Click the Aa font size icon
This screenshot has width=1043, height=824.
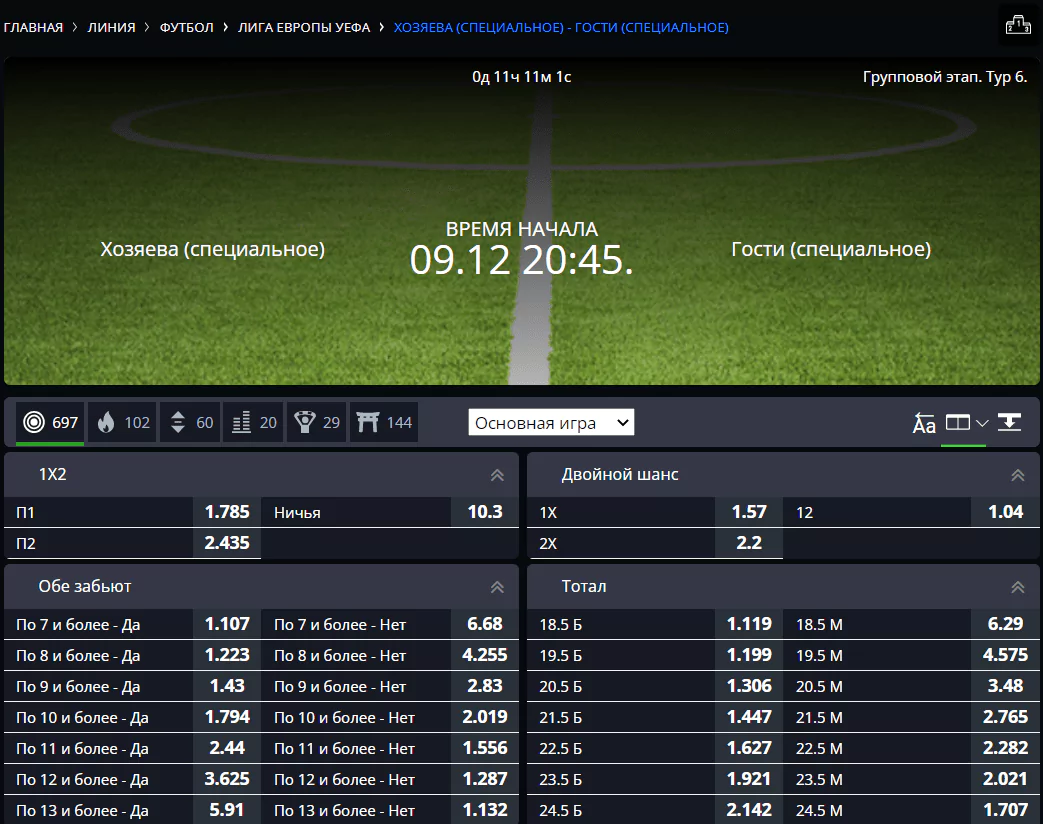point(924,423)
